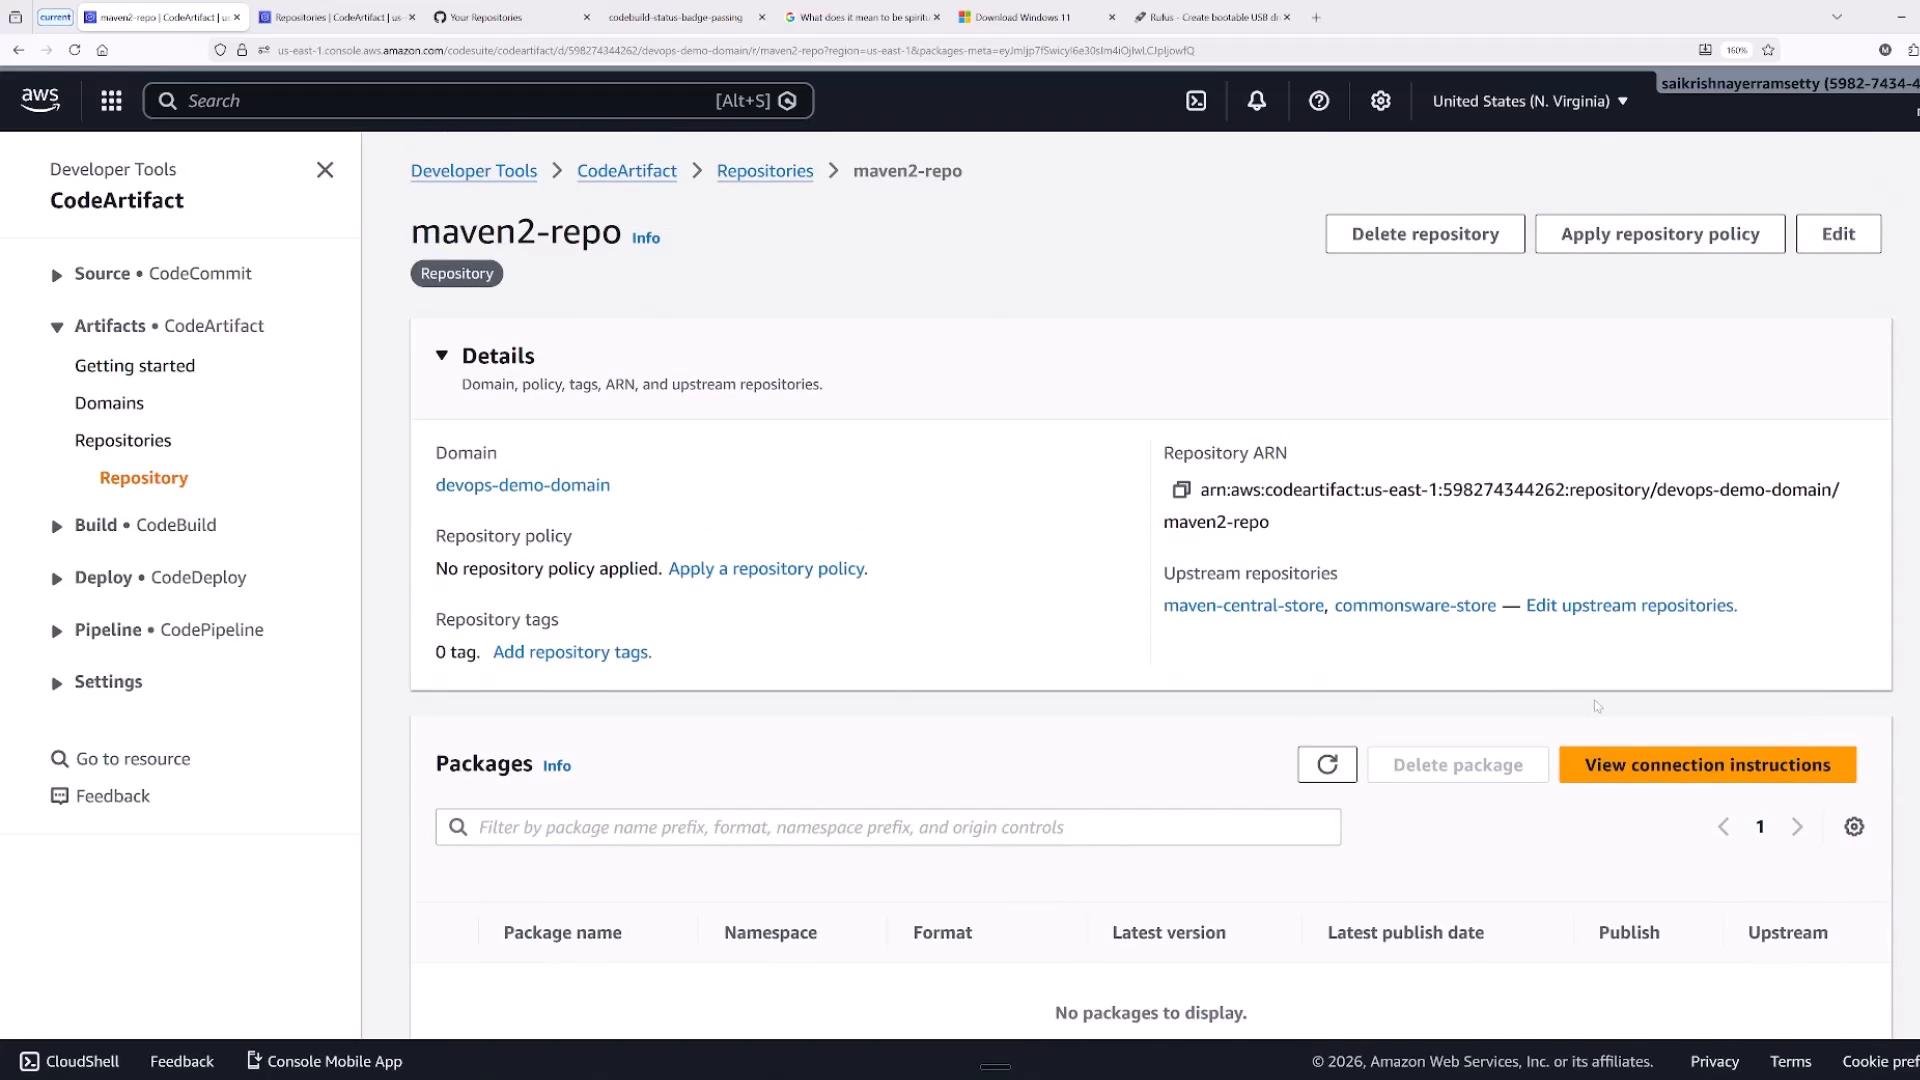Click Delete repository button
This screenshot has width=1920, height=1080.
1425,234
